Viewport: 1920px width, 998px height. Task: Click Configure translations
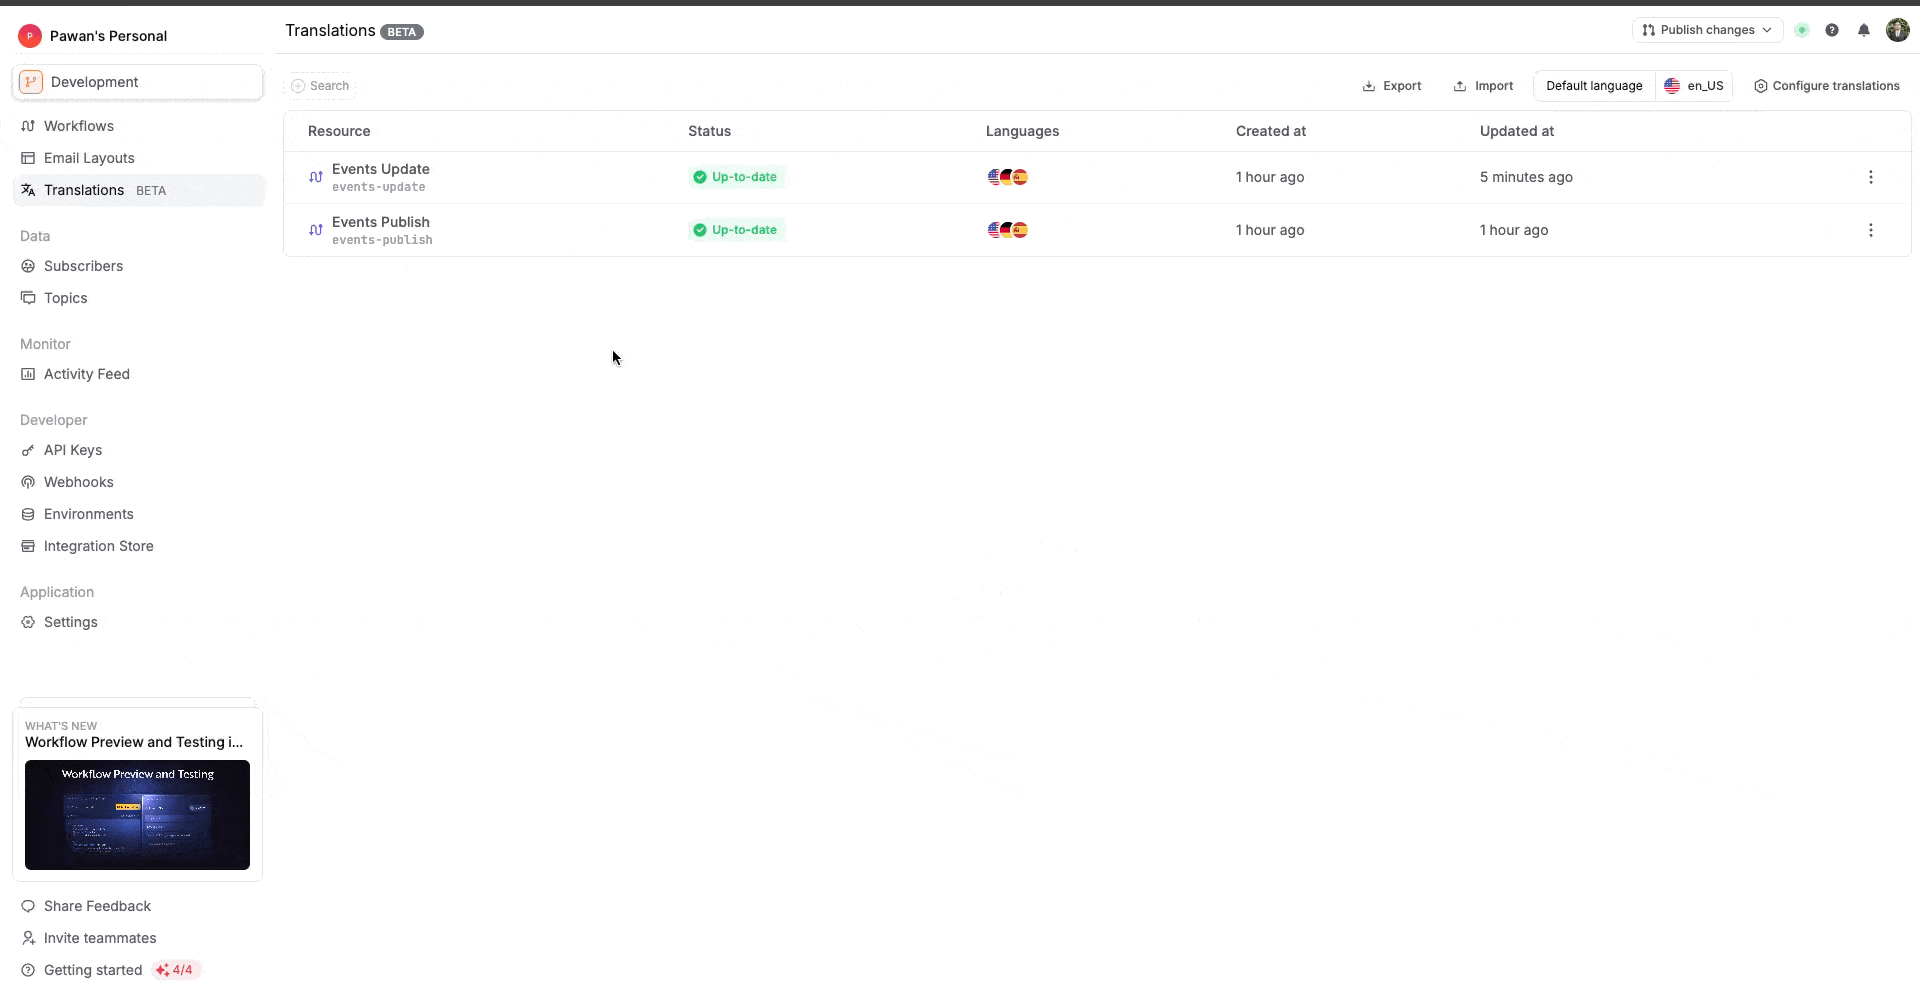tap(1826, 86)
